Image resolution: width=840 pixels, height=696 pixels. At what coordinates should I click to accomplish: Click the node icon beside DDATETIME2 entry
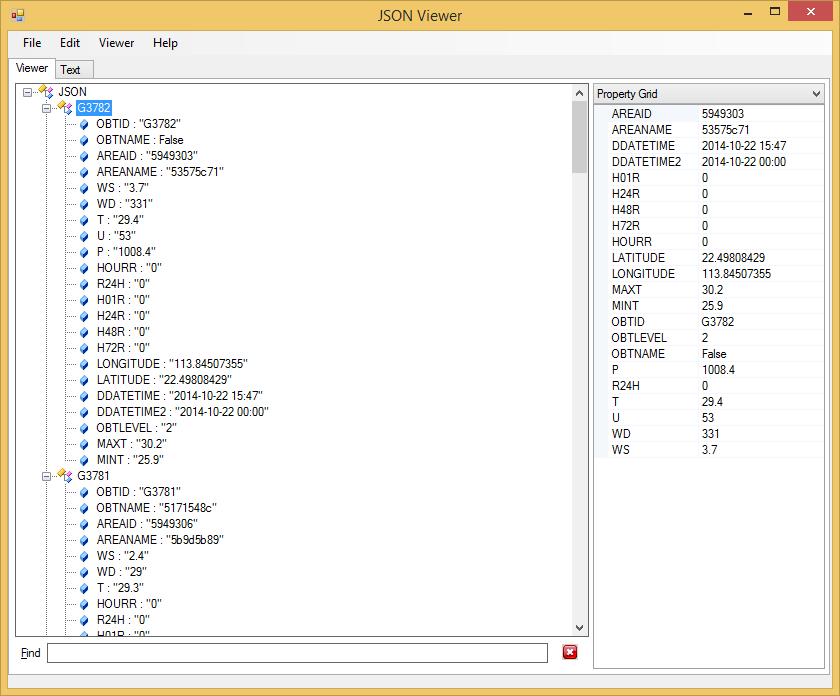tap(83, 411)
